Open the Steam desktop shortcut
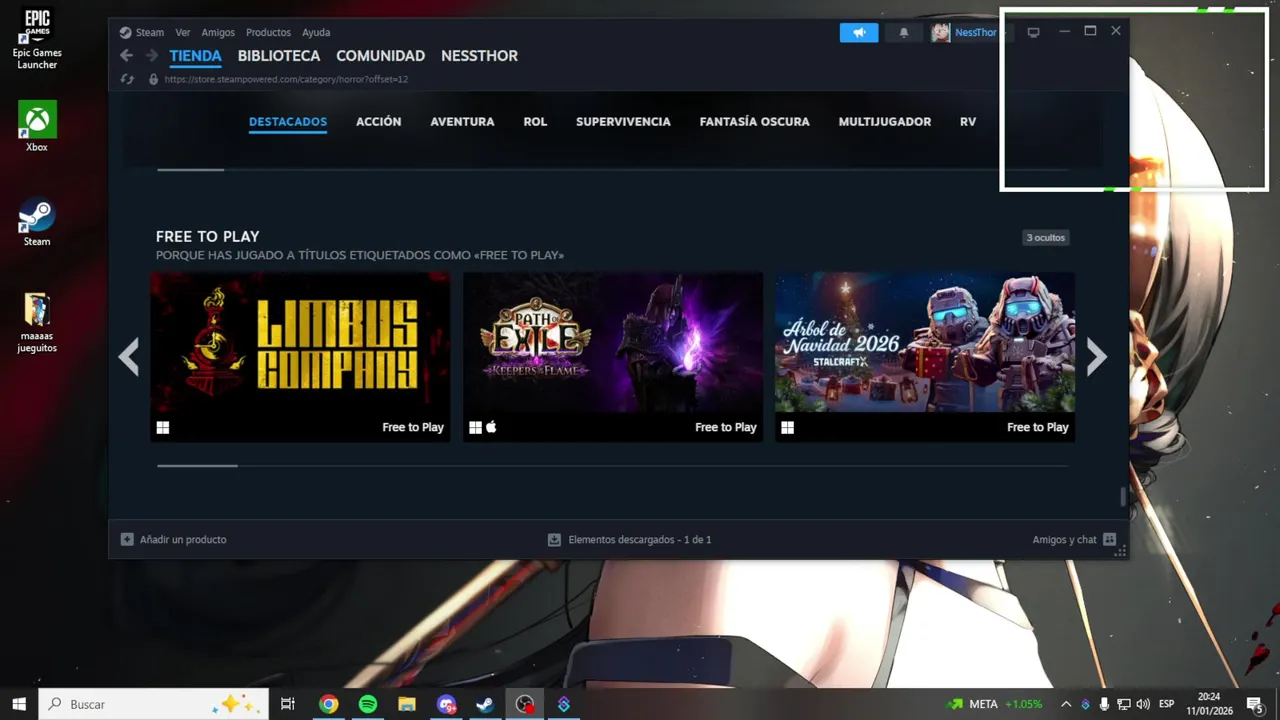This screenshot has width=1280, height=720. 37,221
